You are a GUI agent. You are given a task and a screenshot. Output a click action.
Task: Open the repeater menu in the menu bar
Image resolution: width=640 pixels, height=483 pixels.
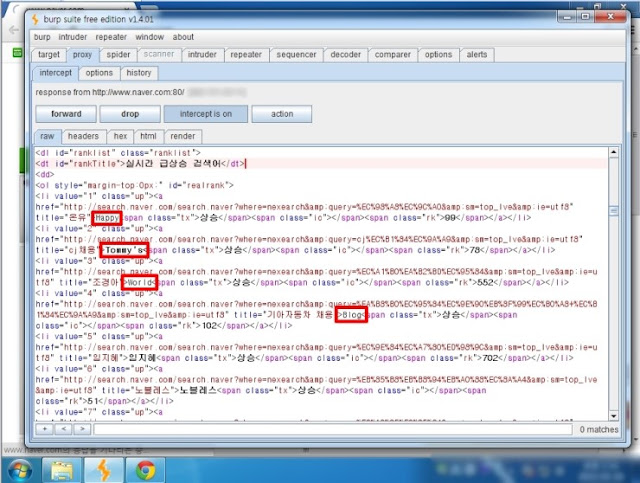[x=111, y=37]
